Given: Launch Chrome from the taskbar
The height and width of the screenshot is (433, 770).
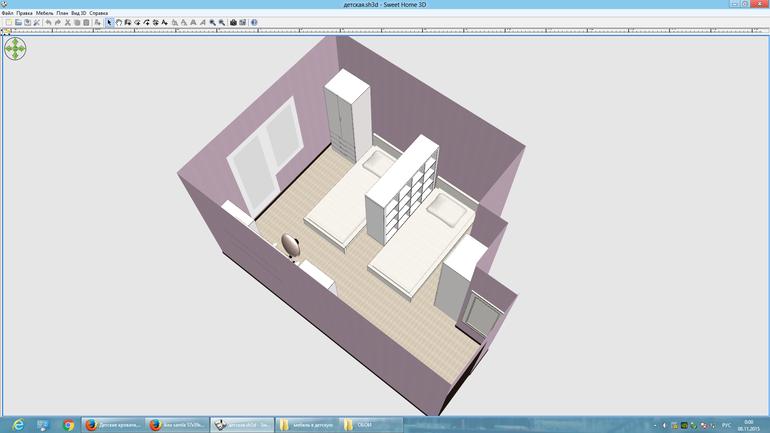Looking at the screenshot, I should tap(68, 425).
